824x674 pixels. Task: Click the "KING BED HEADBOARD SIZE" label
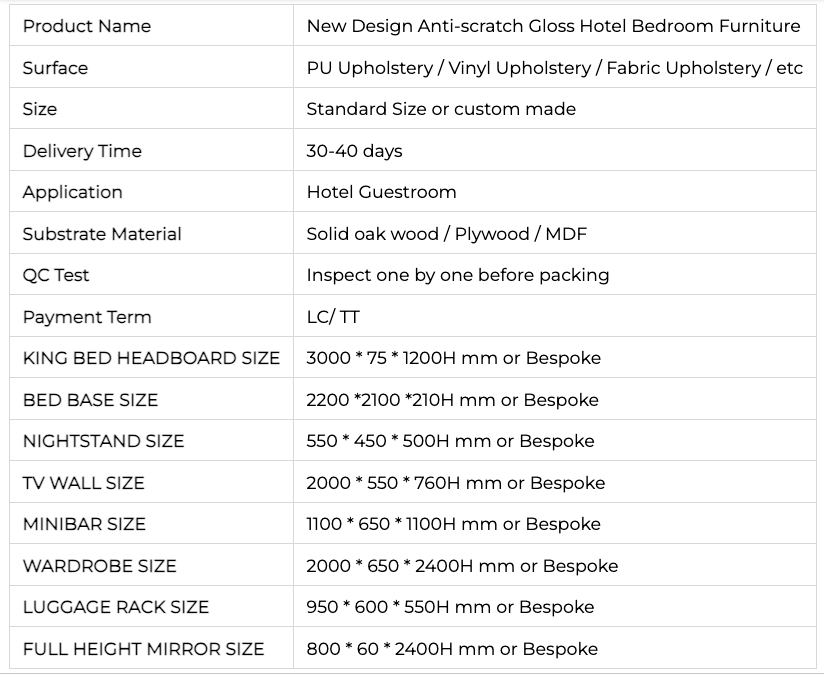(x=151, y=358)
